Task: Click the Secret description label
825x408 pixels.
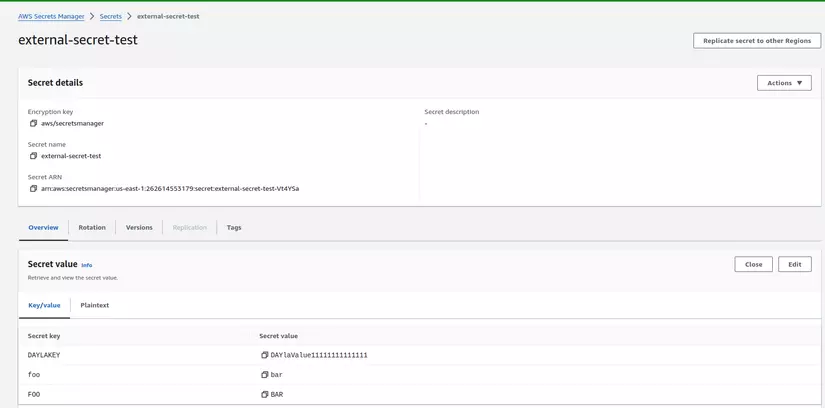Action: [x=452, y=112]
